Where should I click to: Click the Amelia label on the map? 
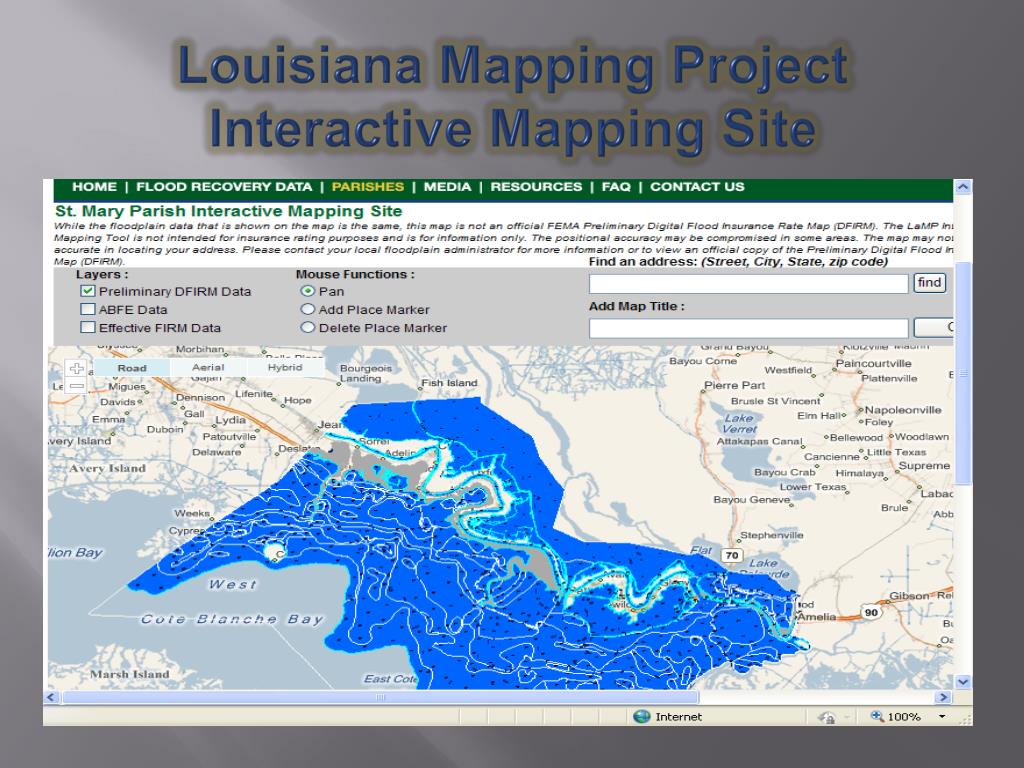(816, 616)
